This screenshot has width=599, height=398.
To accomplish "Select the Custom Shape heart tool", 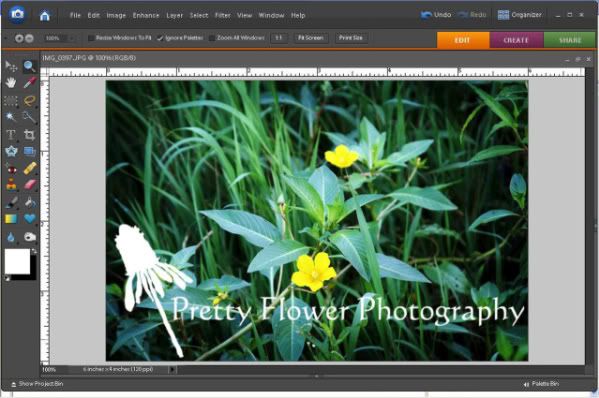I will pyautogui.click(x=29, y=219).
